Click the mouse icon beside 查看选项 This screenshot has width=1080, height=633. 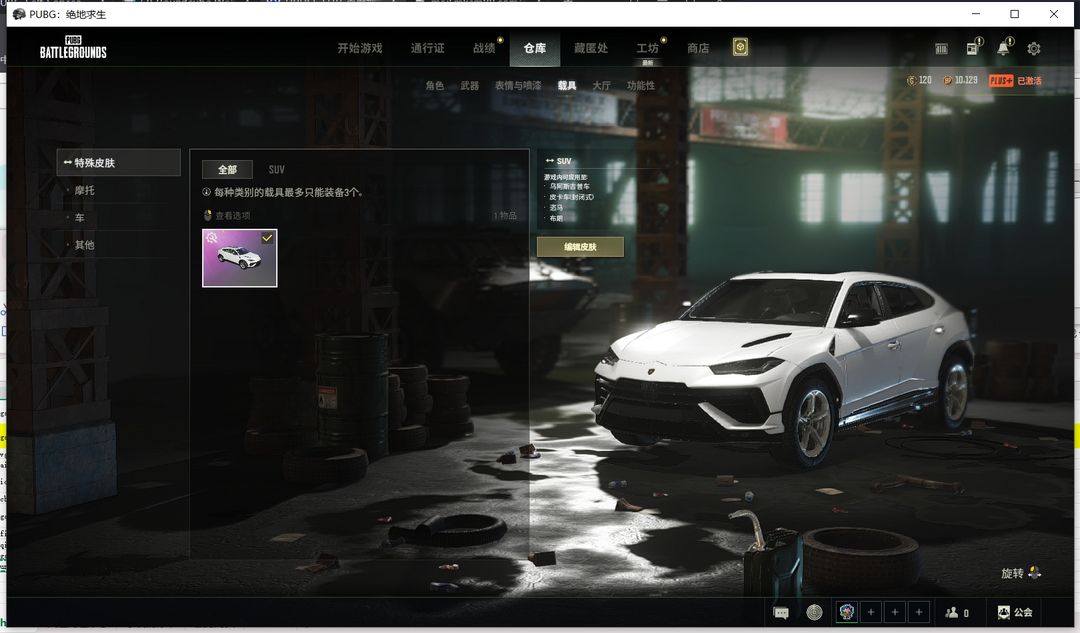(x=207, y=216)
